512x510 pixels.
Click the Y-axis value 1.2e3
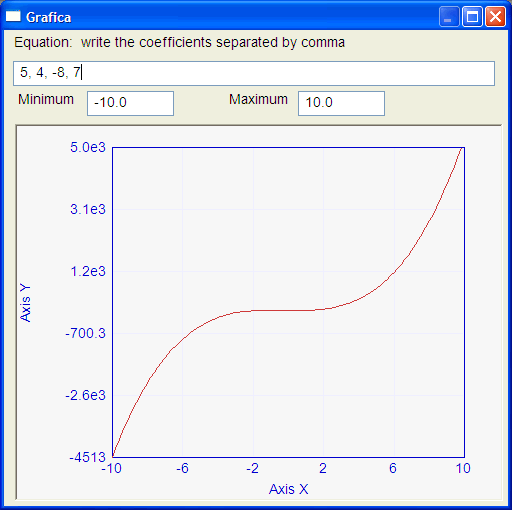(x=88, y=271)
